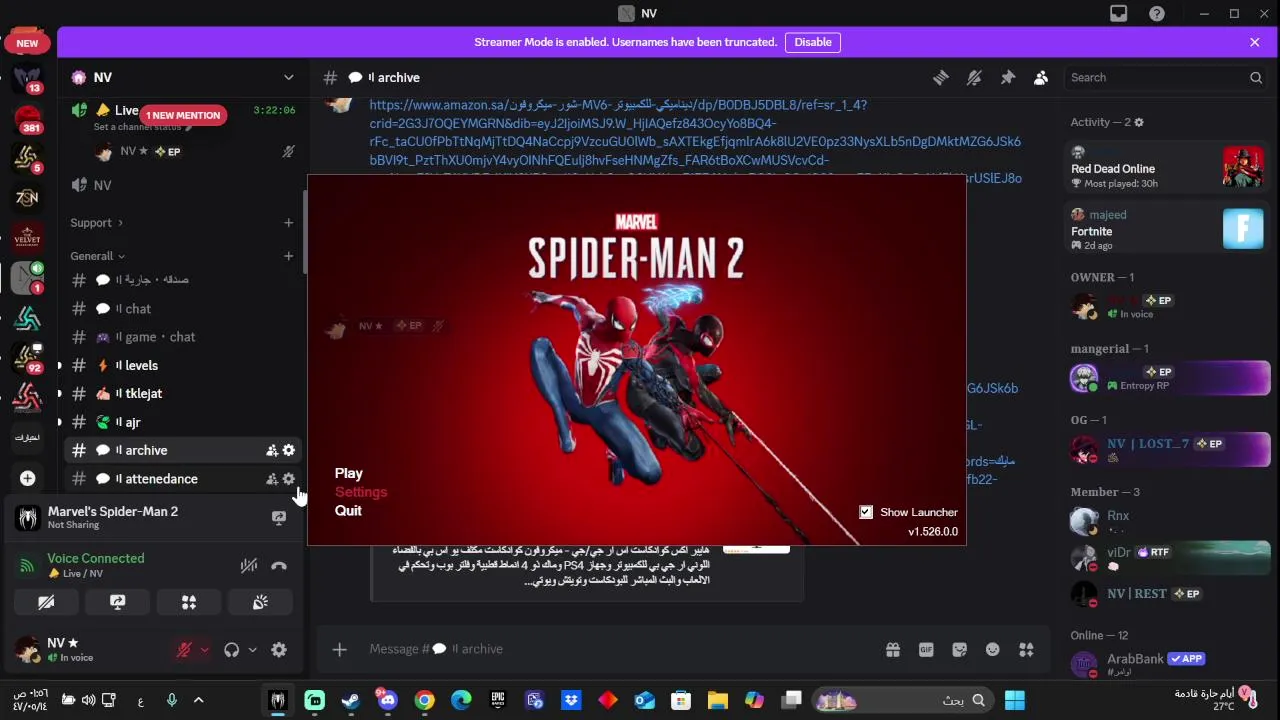Open notification settings bell in header

tap(974, 77)
